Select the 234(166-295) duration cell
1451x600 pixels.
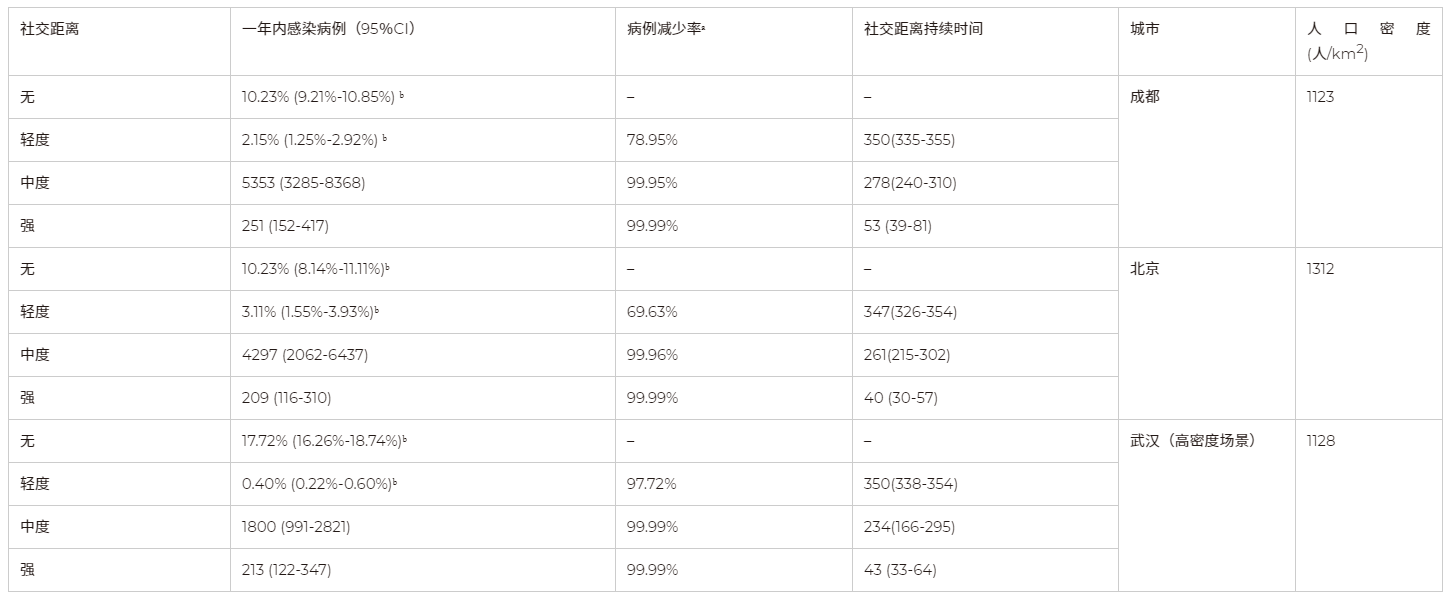pos(909,527)
